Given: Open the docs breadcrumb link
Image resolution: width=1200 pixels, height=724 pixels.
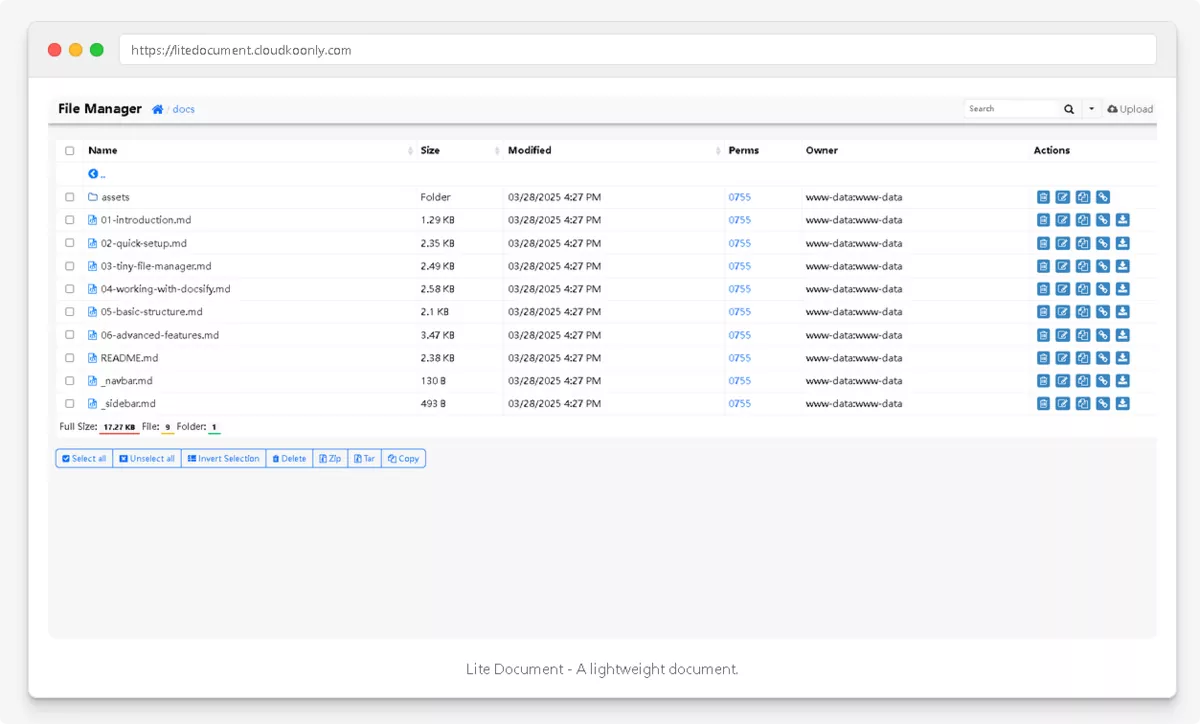Looking at the screenshot, I should pyautogui.click(x=183, y=109).
